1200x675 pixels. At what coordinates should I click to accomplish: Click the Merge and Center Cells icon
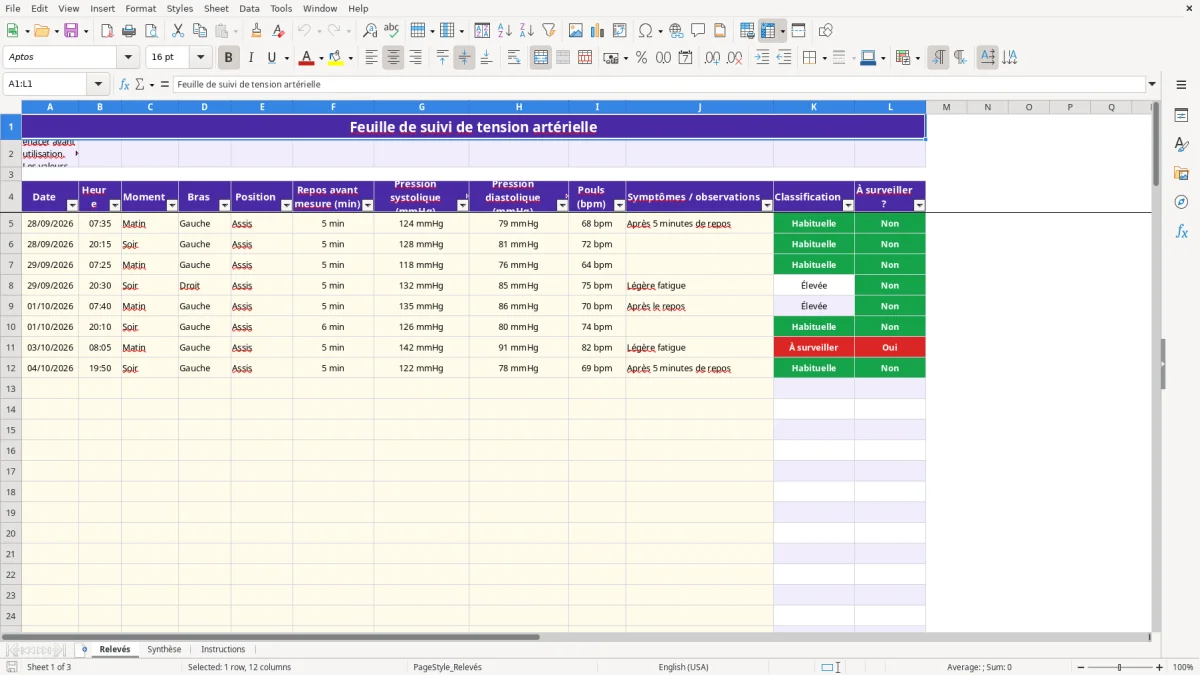click(541, 58)
